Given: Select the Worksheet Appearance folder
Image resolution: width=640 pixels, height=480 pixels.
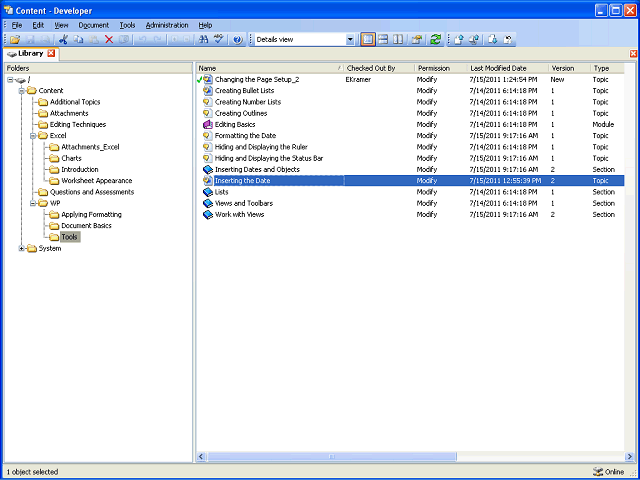Looking at the screenshot, I should (97, 180).
